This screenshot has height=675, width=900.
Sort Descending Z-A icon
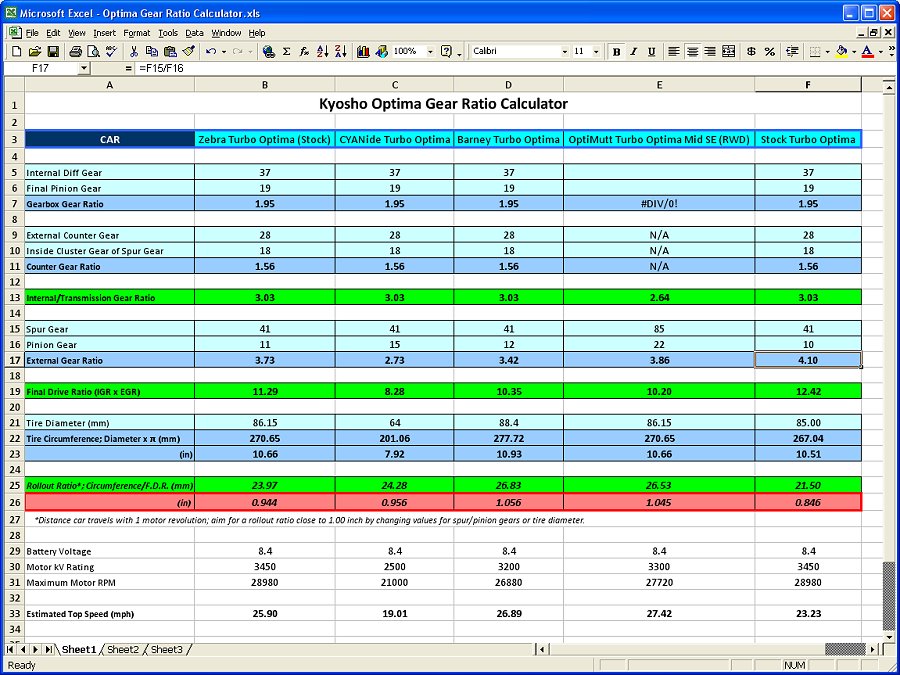pos(341,52)
